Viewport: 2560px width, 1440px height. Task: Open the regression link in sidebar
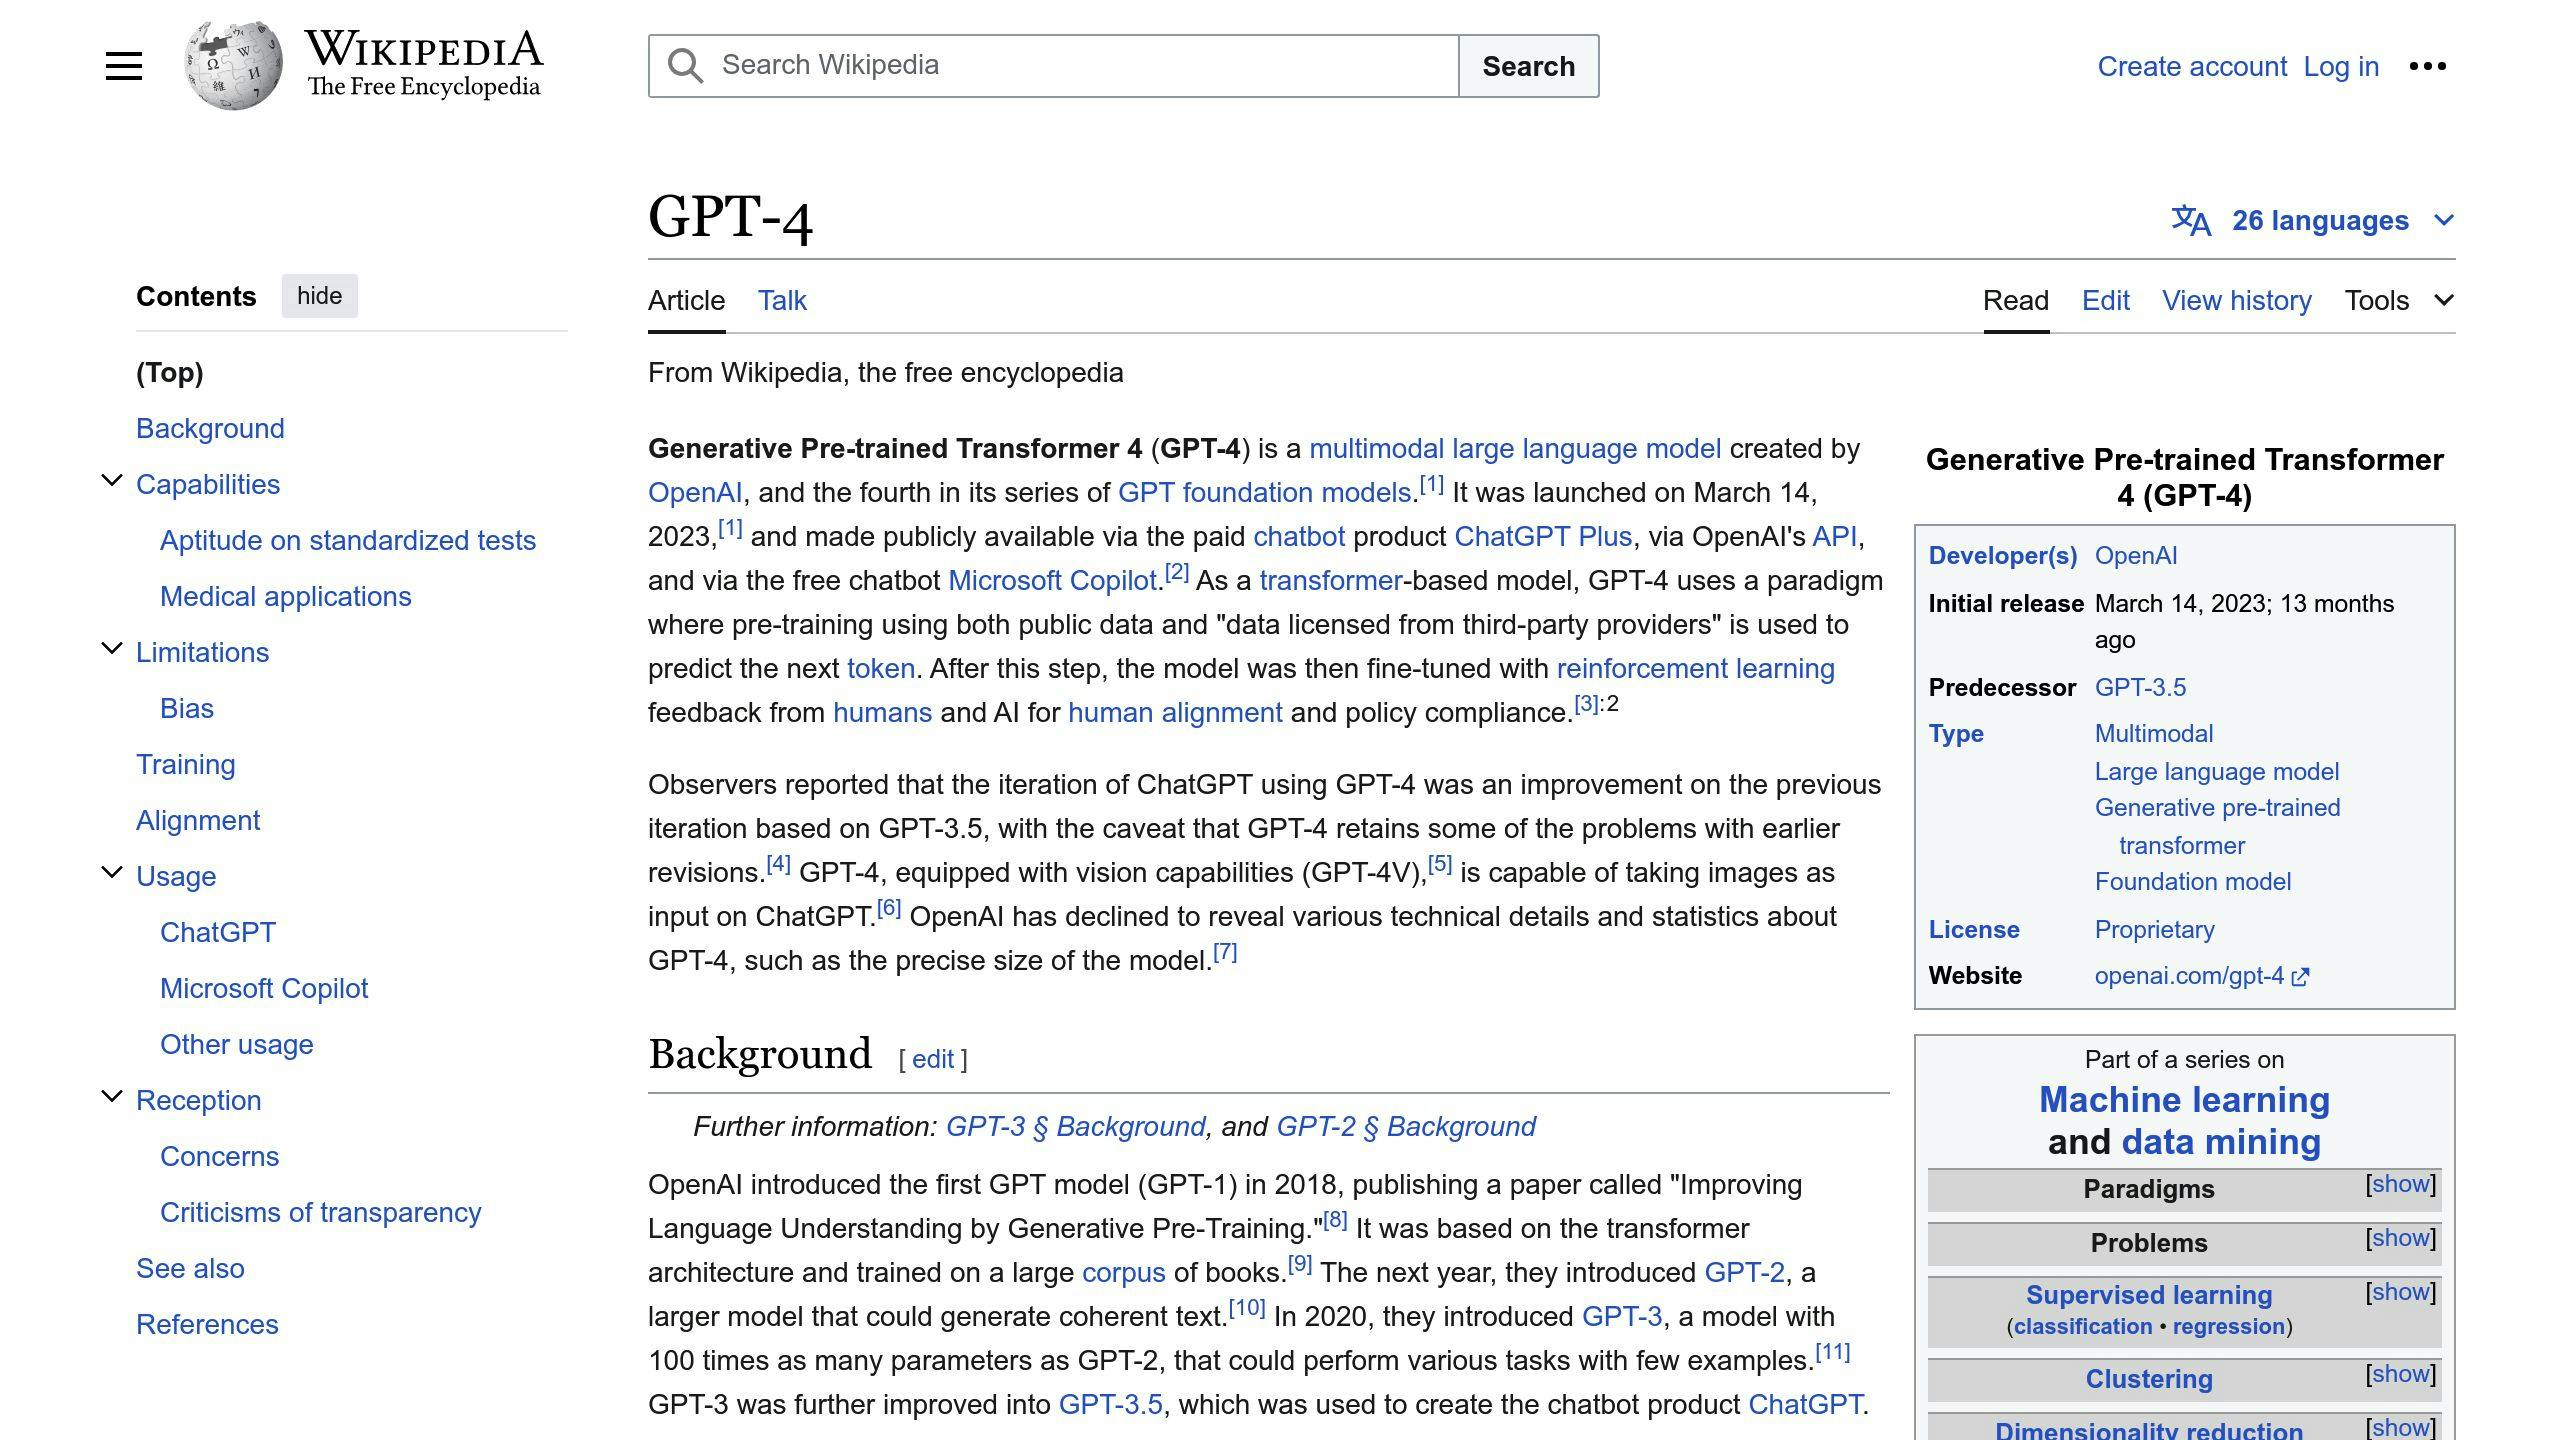click(x=2228, y=1326)
